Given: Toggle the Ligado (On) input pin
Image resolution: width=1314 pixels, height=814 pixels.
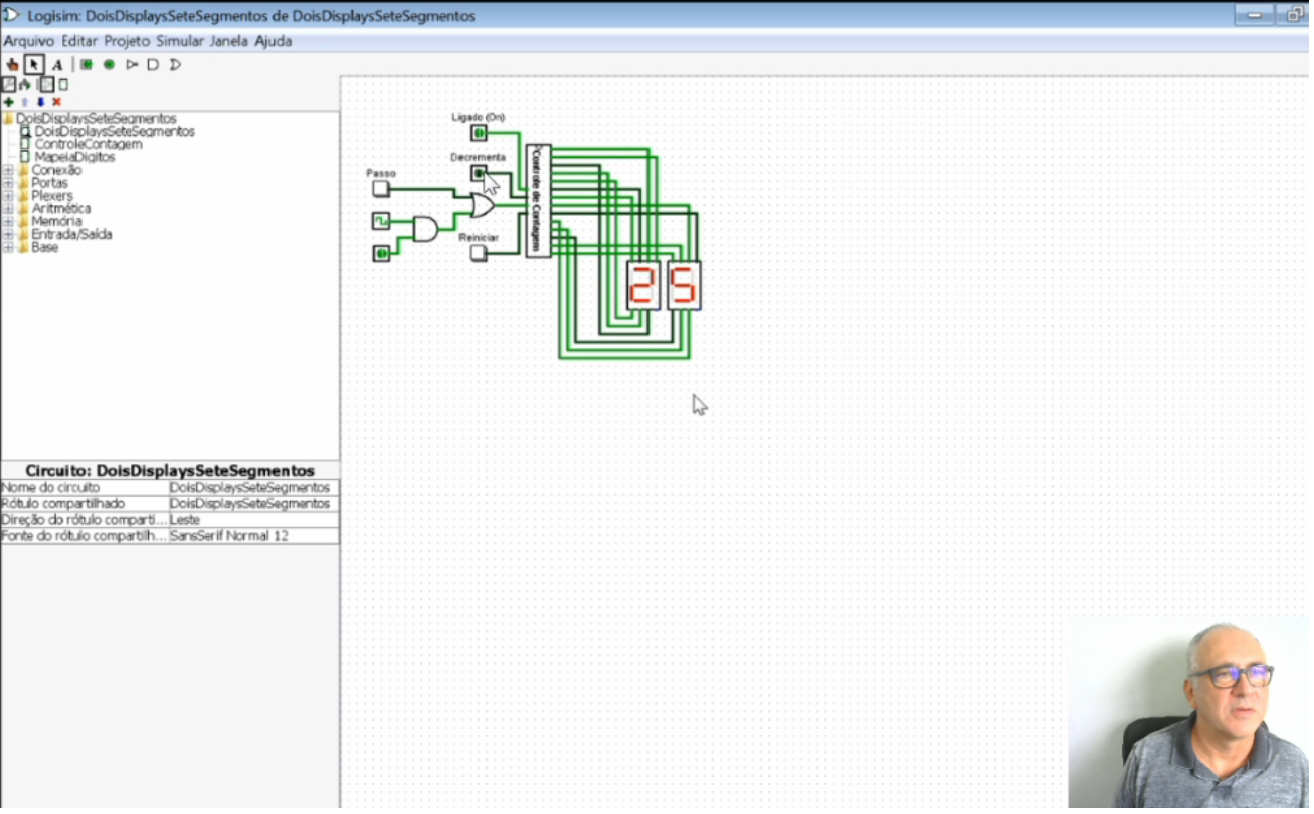Looking at the screenshot, I should pyautogui.click(x=481, y=130).
